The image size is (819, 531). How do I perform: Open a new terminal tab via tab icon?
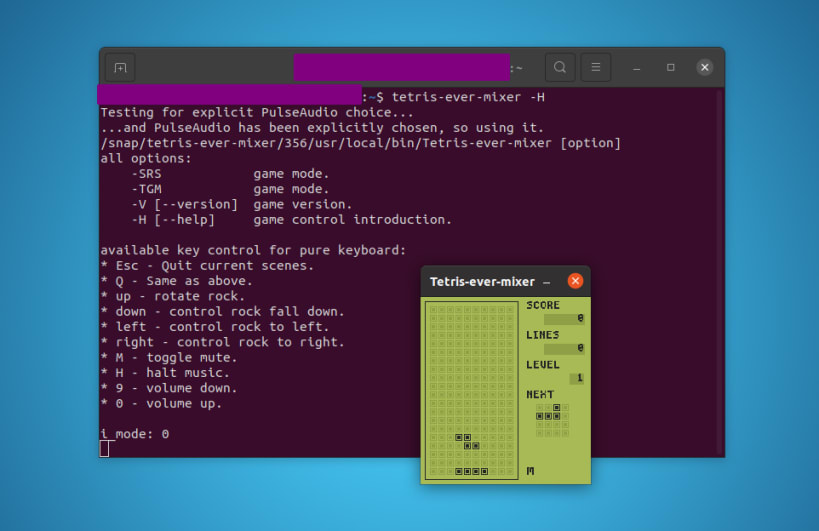coord(120,68)
